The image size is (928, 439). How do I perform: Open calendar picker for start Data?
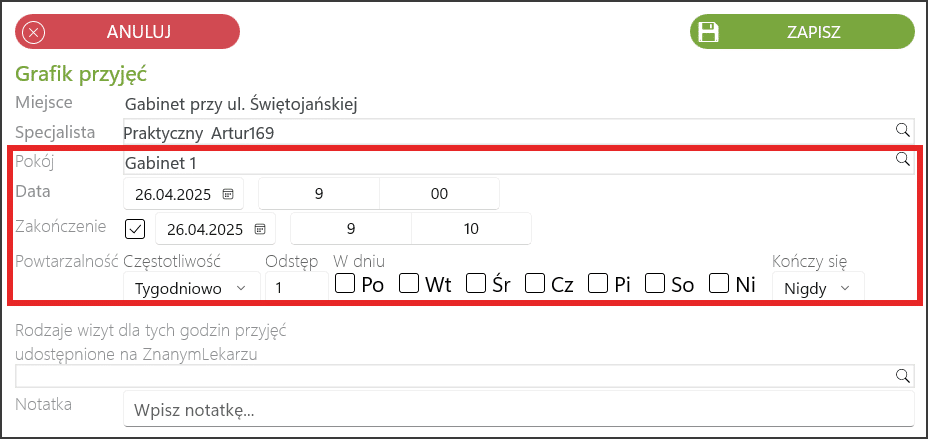[x=228, y=194]
